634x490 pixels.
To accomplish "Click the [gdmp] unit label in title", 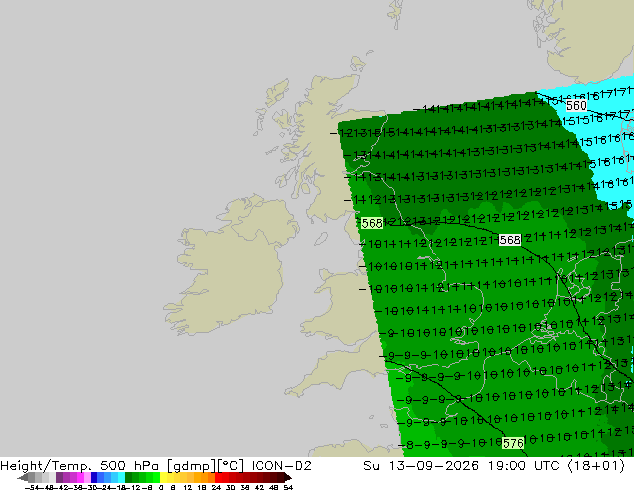I will [191, 466].
